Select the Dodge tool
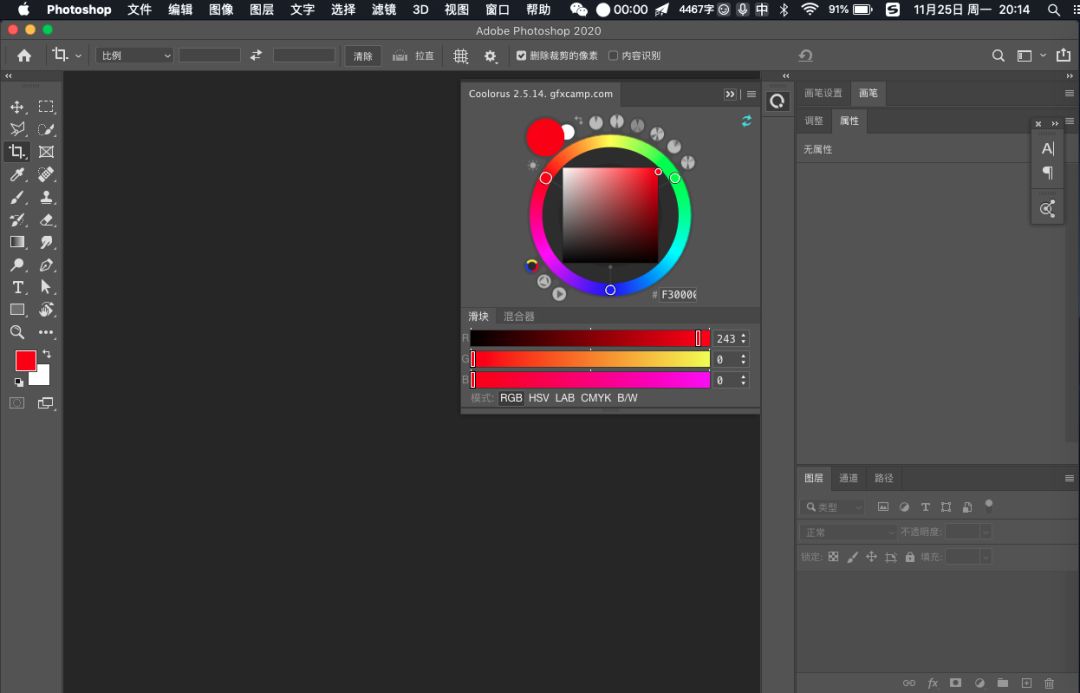Viewport: 1080px width, 693px height. point(17,265)
